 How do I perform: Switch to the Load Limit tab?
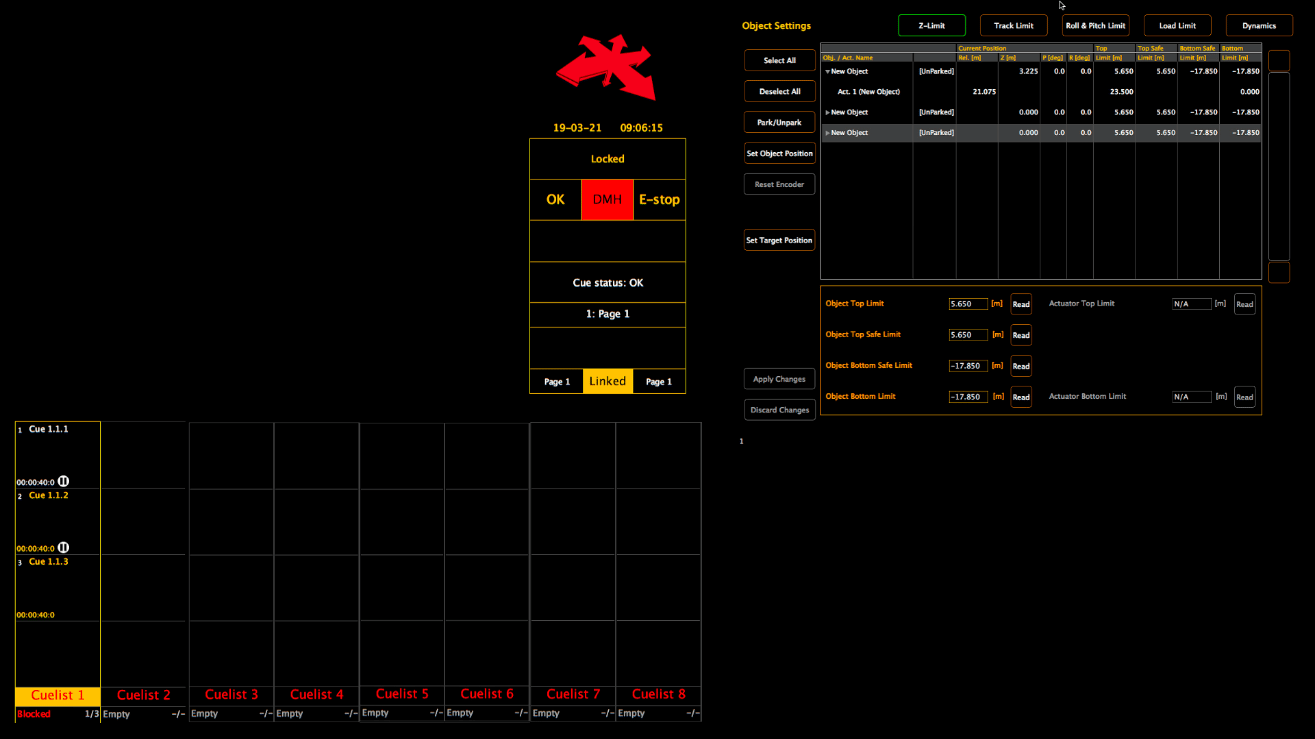(1177, 25)
